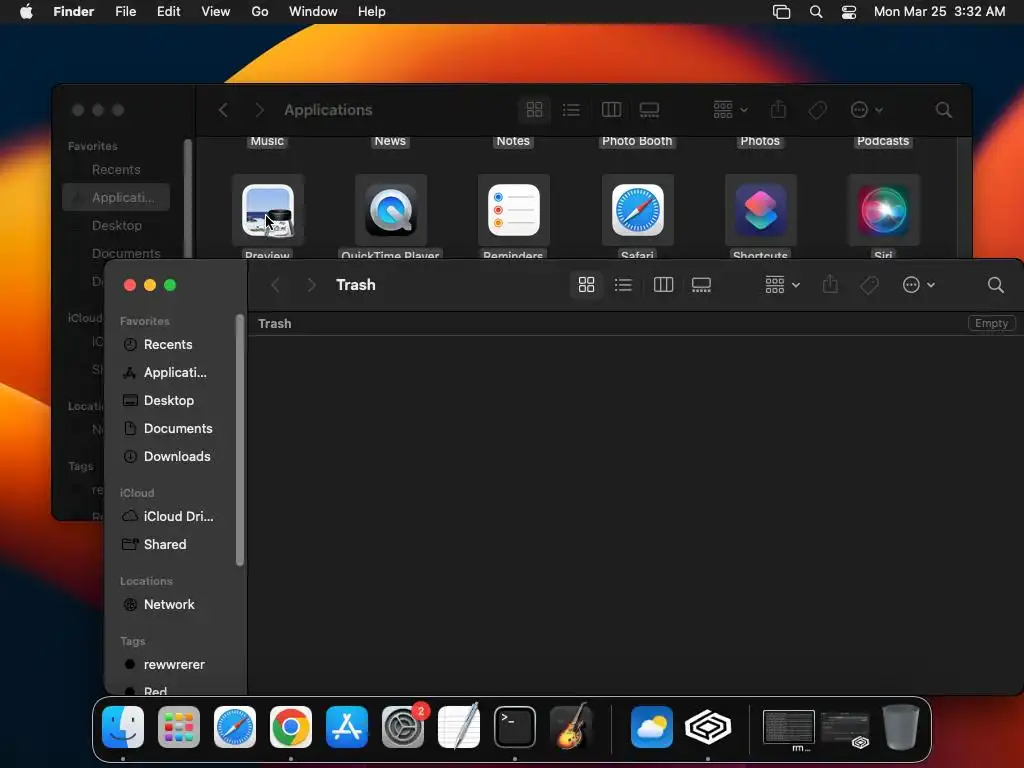Select Desktop in Applications window sidebar
Image resolution: width=1024 pixels, height=768 pixels.
[x=116, y=225]
